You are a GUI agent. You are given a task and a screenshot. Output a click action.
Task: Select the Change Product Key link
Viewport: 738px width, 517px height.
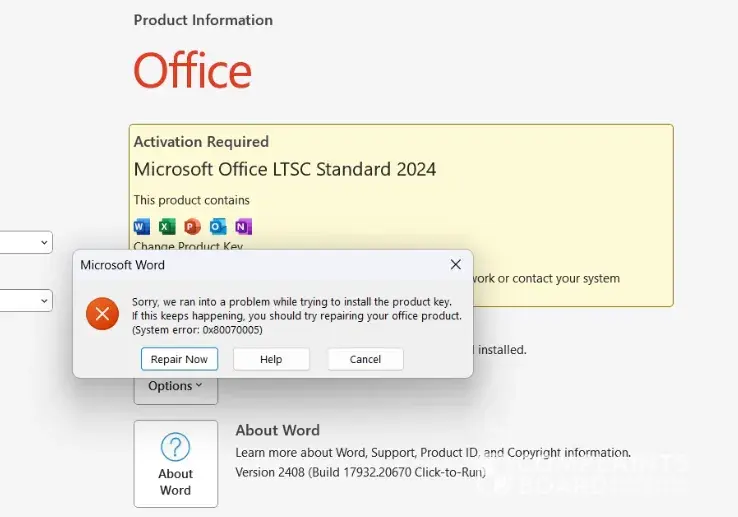coord(188,246)
